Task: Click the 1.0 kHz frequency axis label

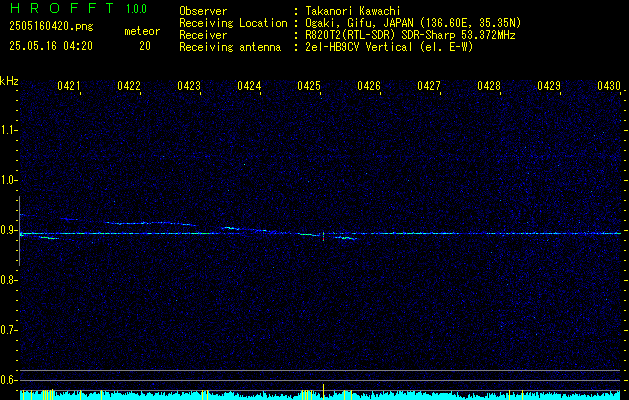Action: 9,180
